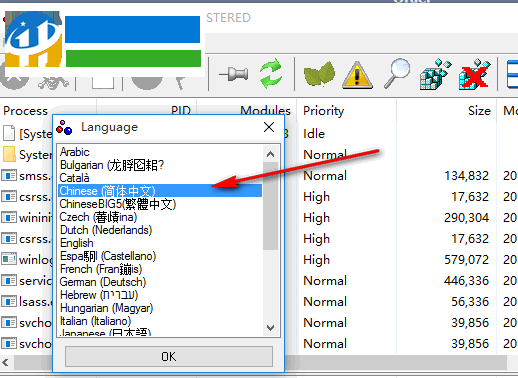Click the Language dialog colored balls icon
The width and height of the screenshot is (518, 378).
pos(64,128)
